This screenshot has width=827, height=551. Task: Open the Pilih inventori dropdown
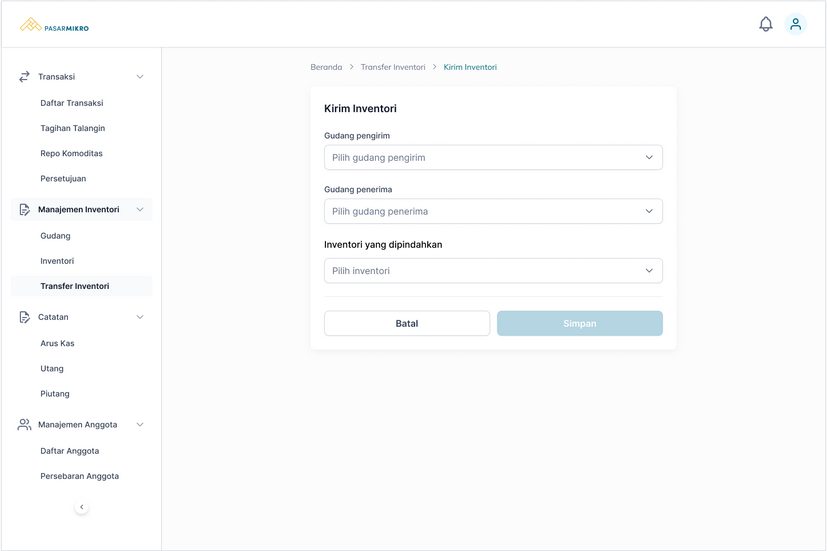(x=493, y=271)
